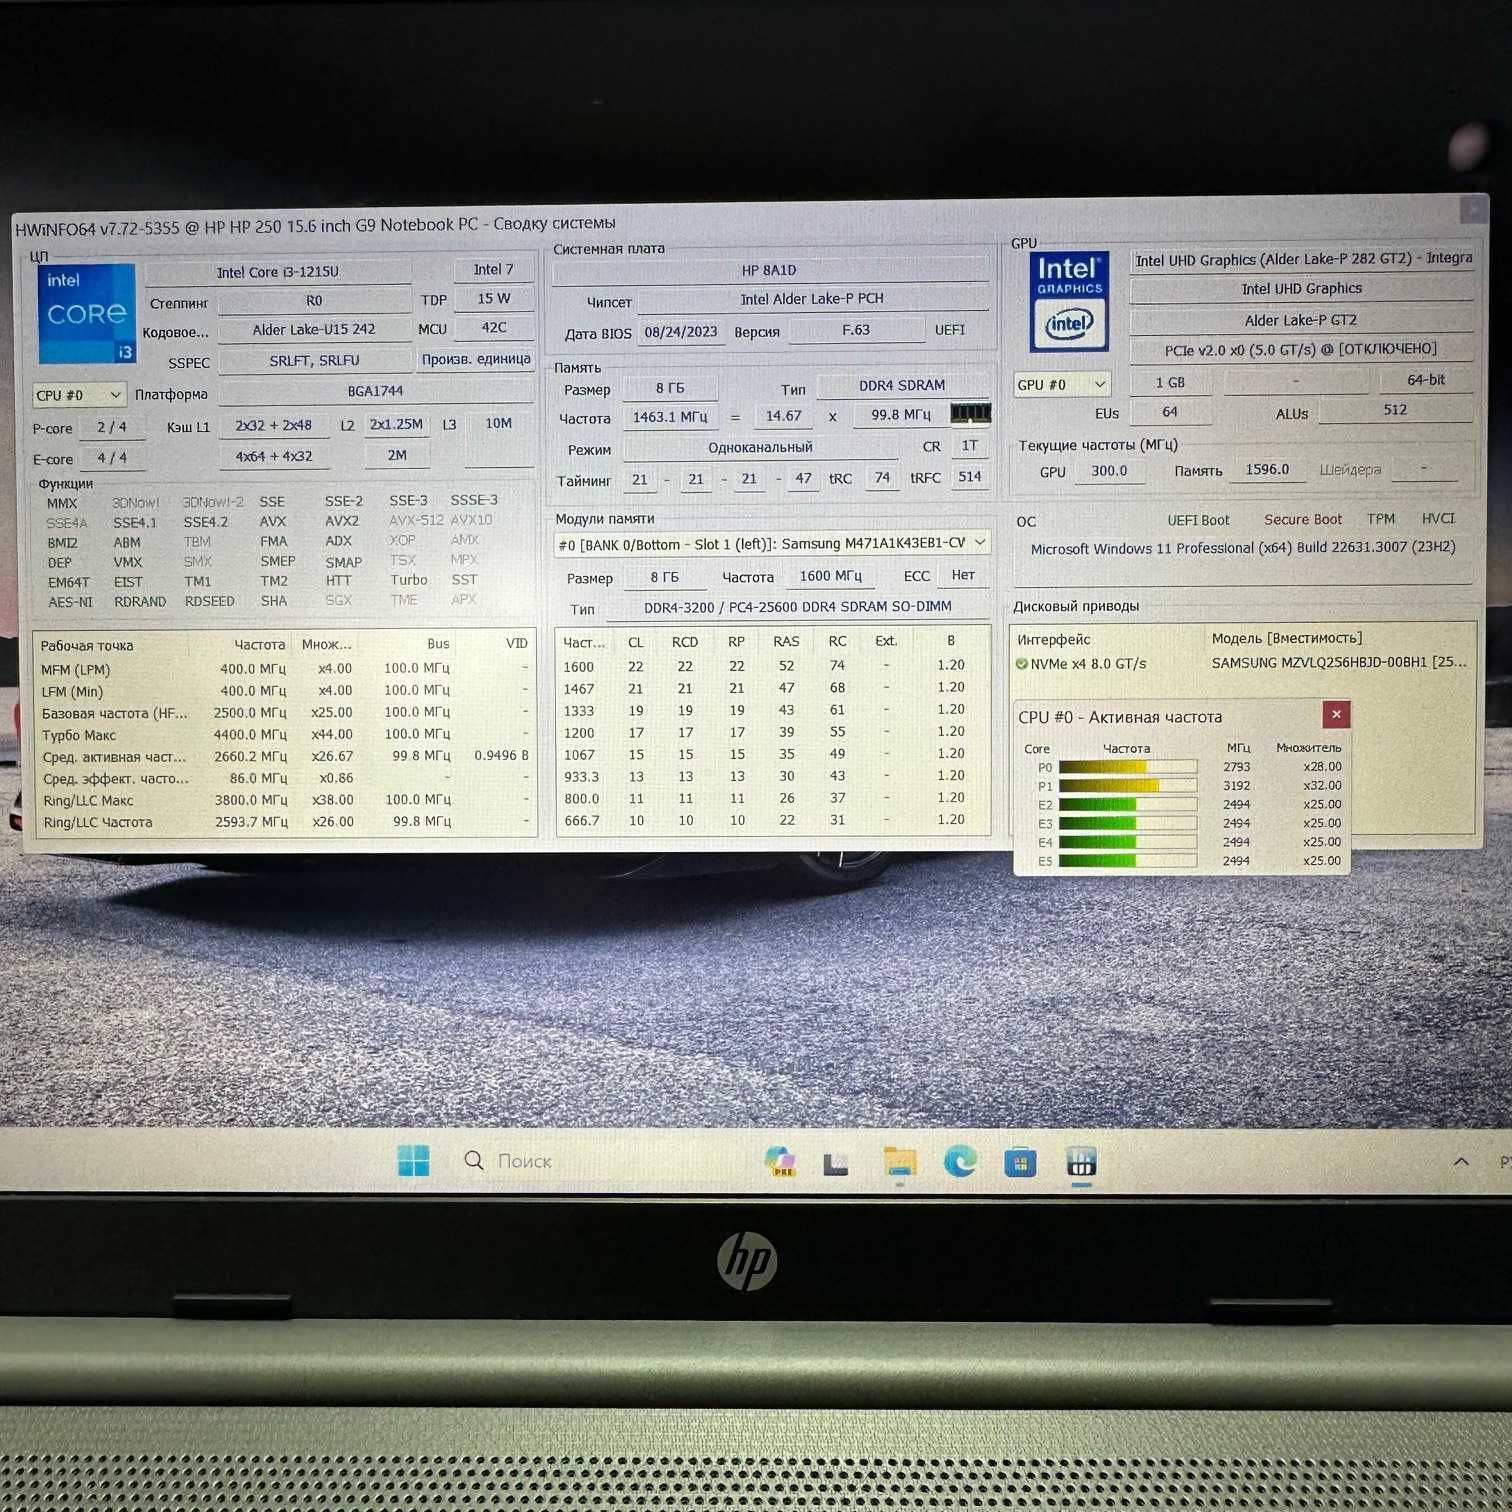Click the DDR4 SDRAM memory type field

[902, 385]
